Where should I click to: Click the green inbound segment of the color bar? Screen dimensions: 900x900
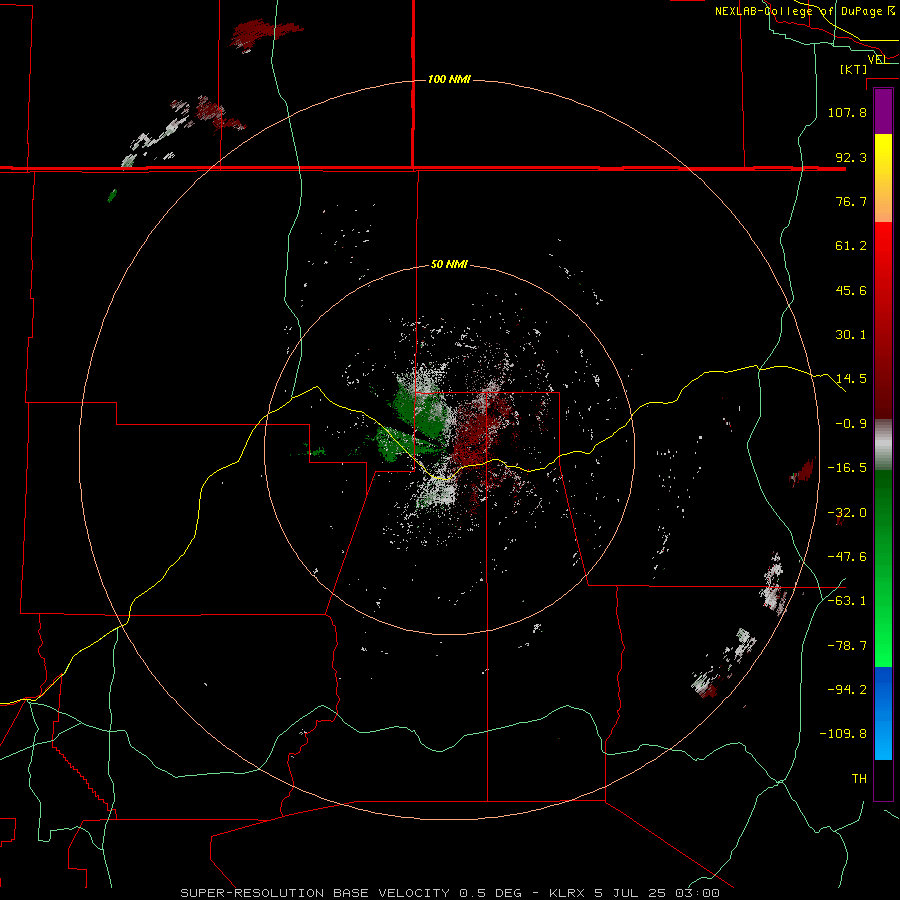883,568
